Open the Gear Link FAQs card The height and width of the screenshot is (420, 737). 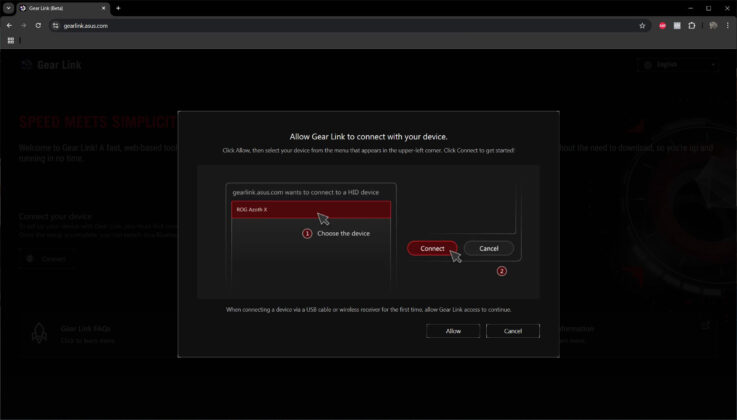point(99,334)
